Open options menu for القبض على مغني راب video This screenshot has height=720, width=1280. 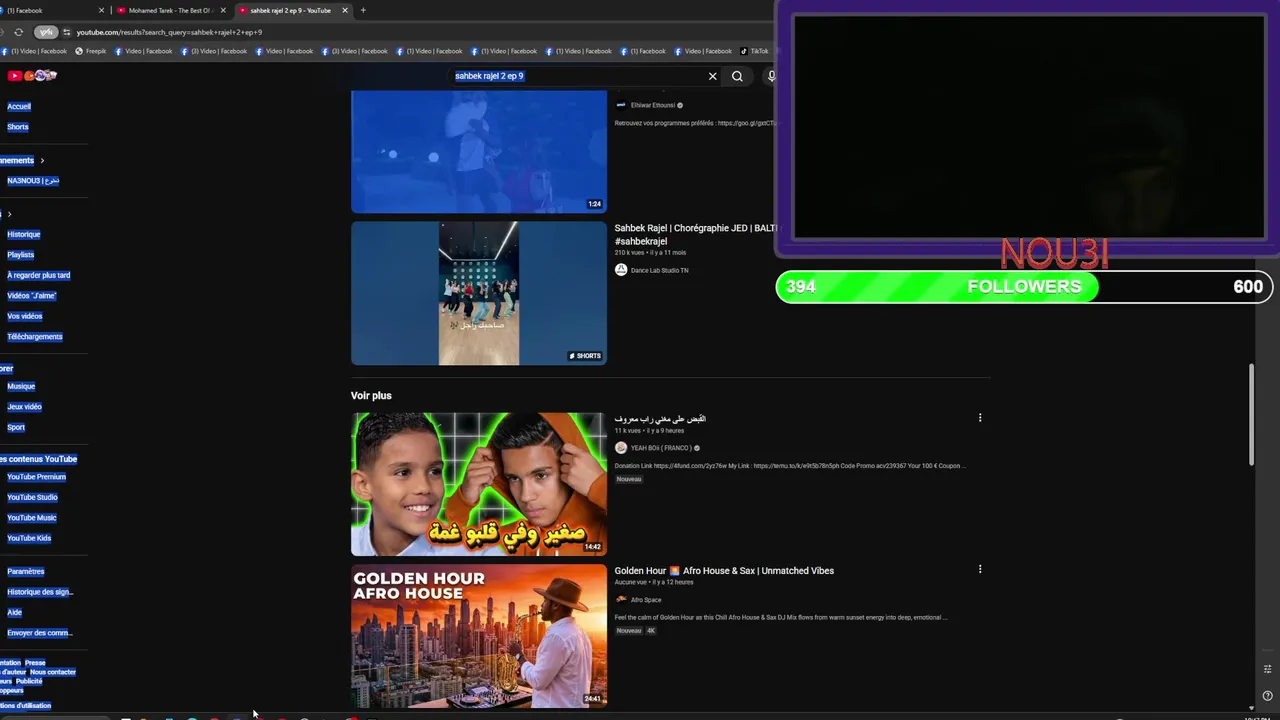point(980,417)
